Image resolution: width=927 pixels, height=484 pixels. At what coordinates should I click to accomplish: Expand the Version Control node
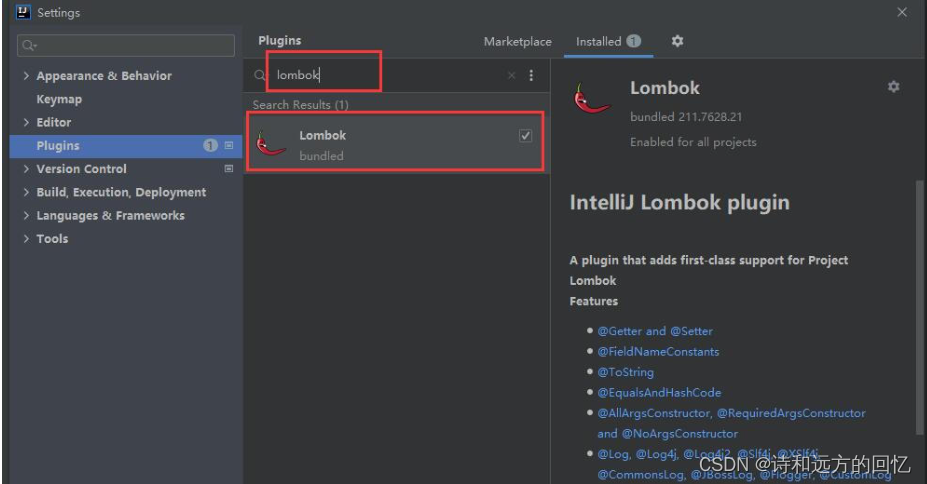tap(26, 168)
